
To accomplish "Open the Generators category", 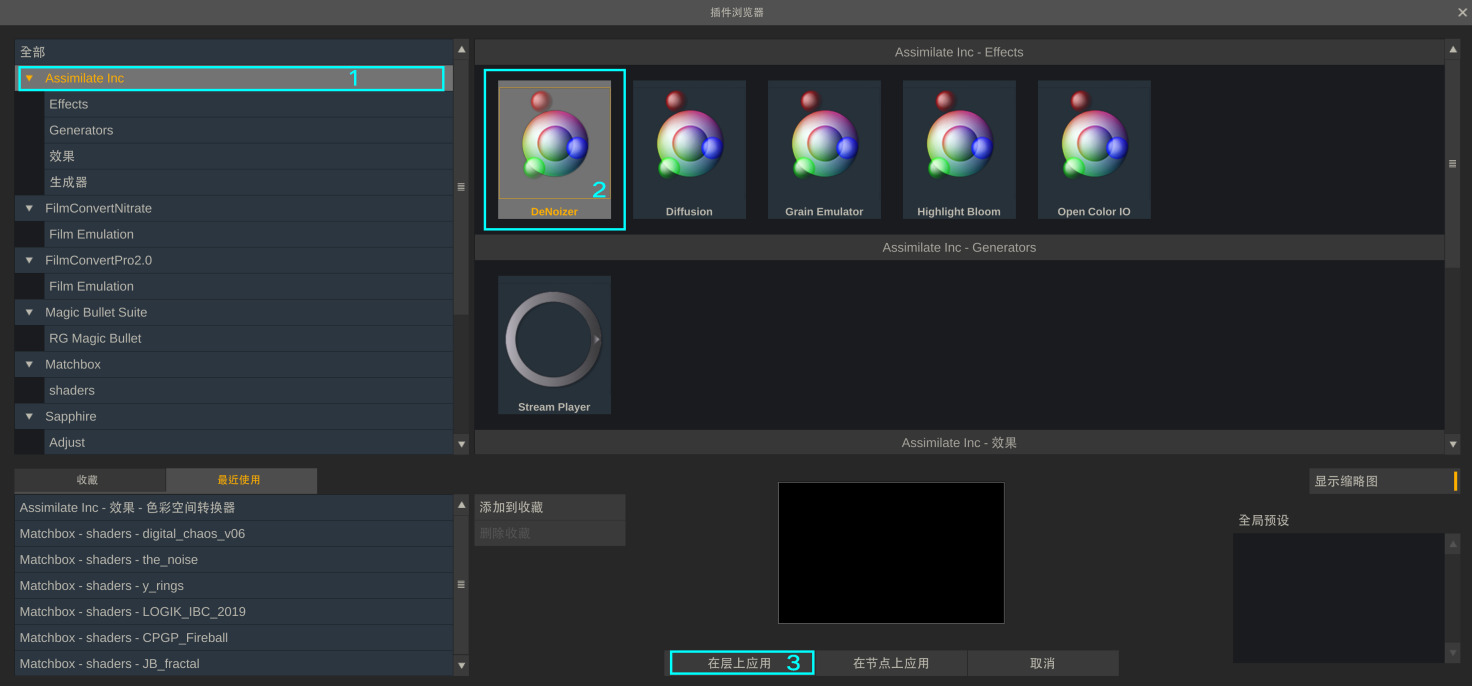I will click(248, 130).
